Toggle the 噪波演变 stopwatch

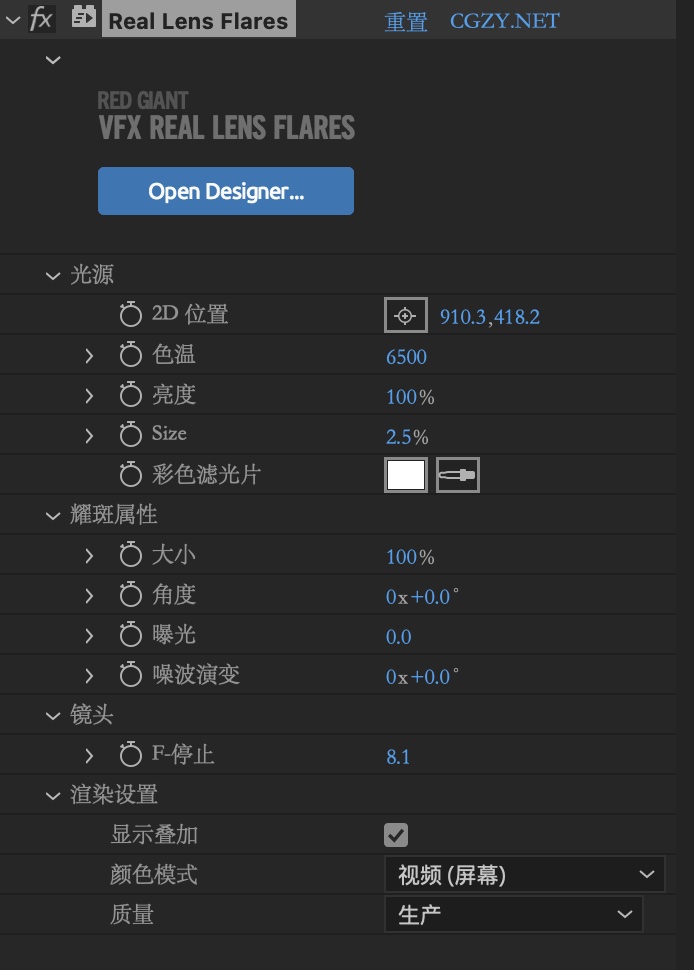(130, 676)
